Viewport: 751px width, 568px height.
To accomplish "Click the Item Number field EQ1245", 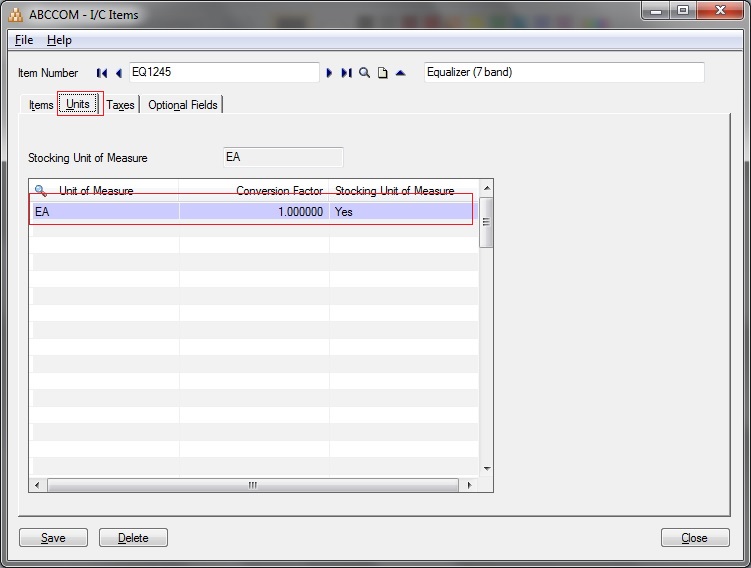I will point(224,72).
